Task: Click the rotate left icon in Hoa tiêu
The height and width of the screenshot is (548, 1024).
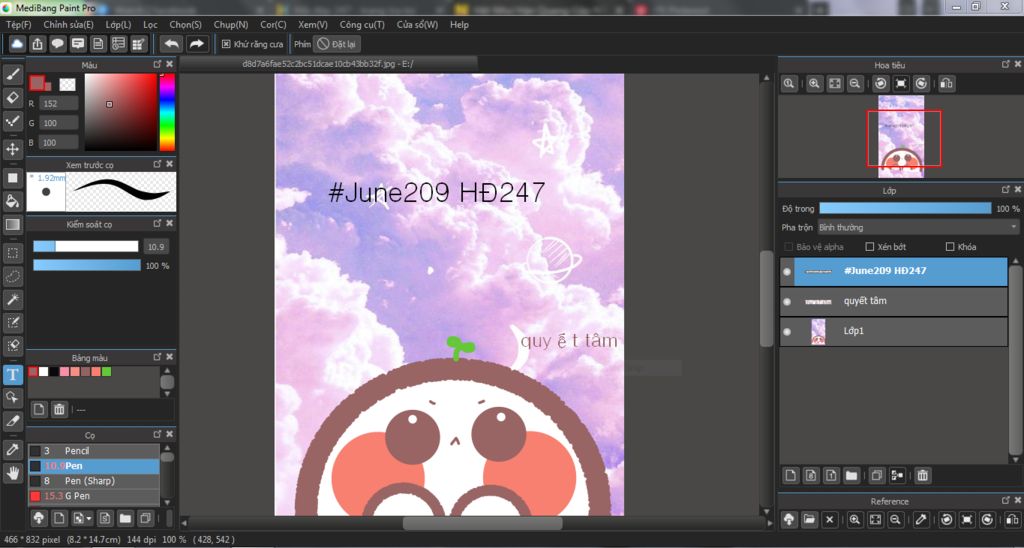Action: [880, 84]
